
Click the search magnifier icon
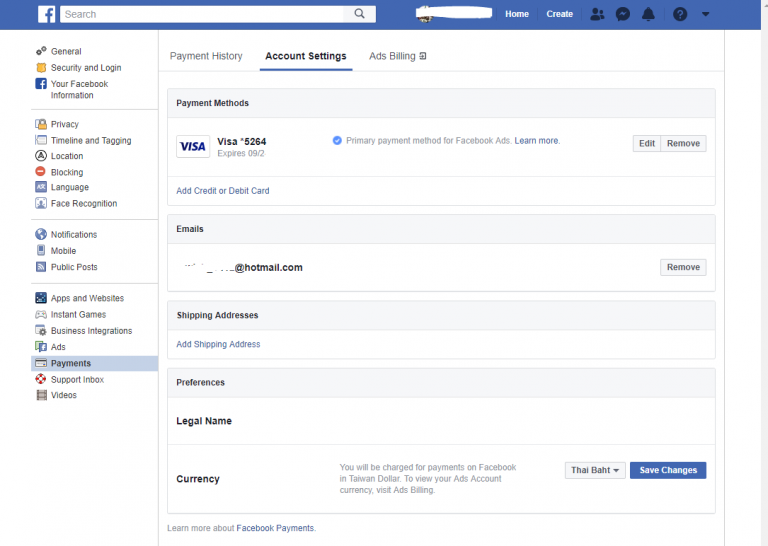click(360, 14)
